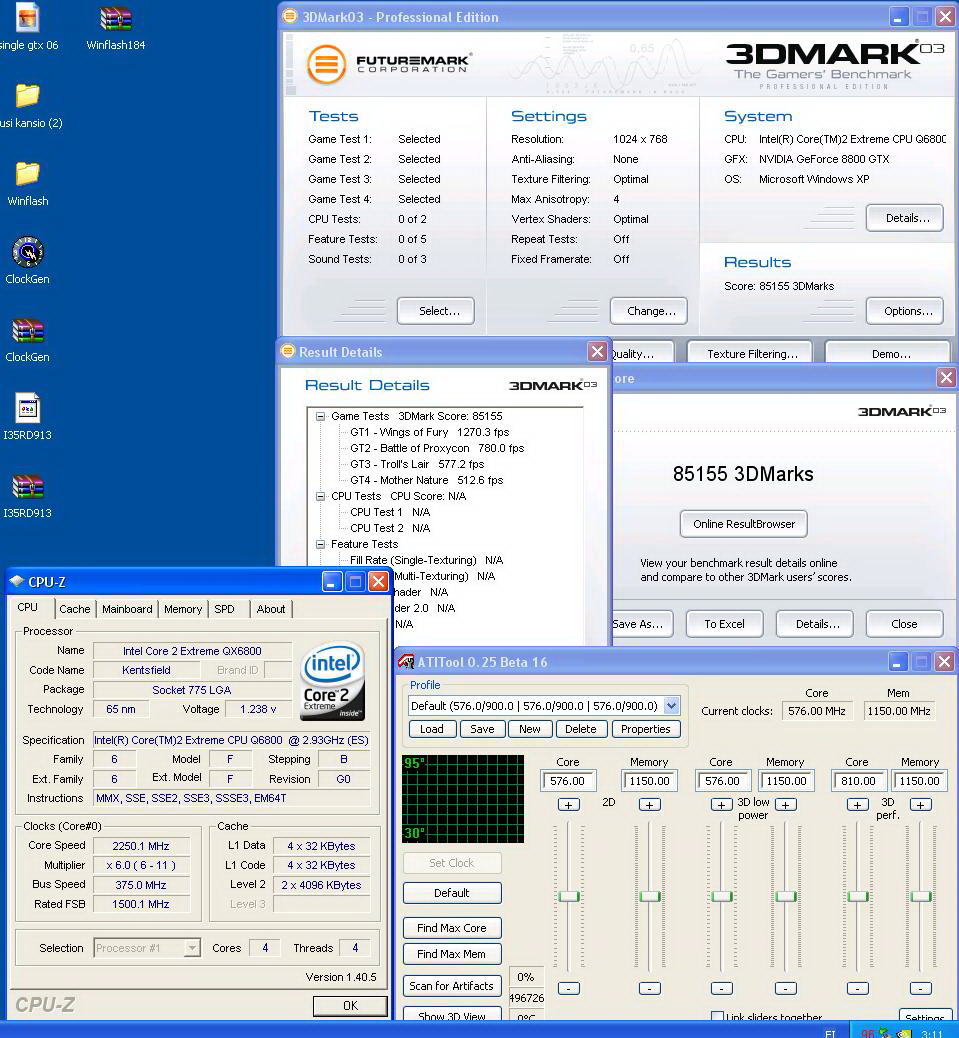Click the 2D Memory clock slider handle
The width and height of the screenshot is (959, 1038).
click(x=649, y=896)
